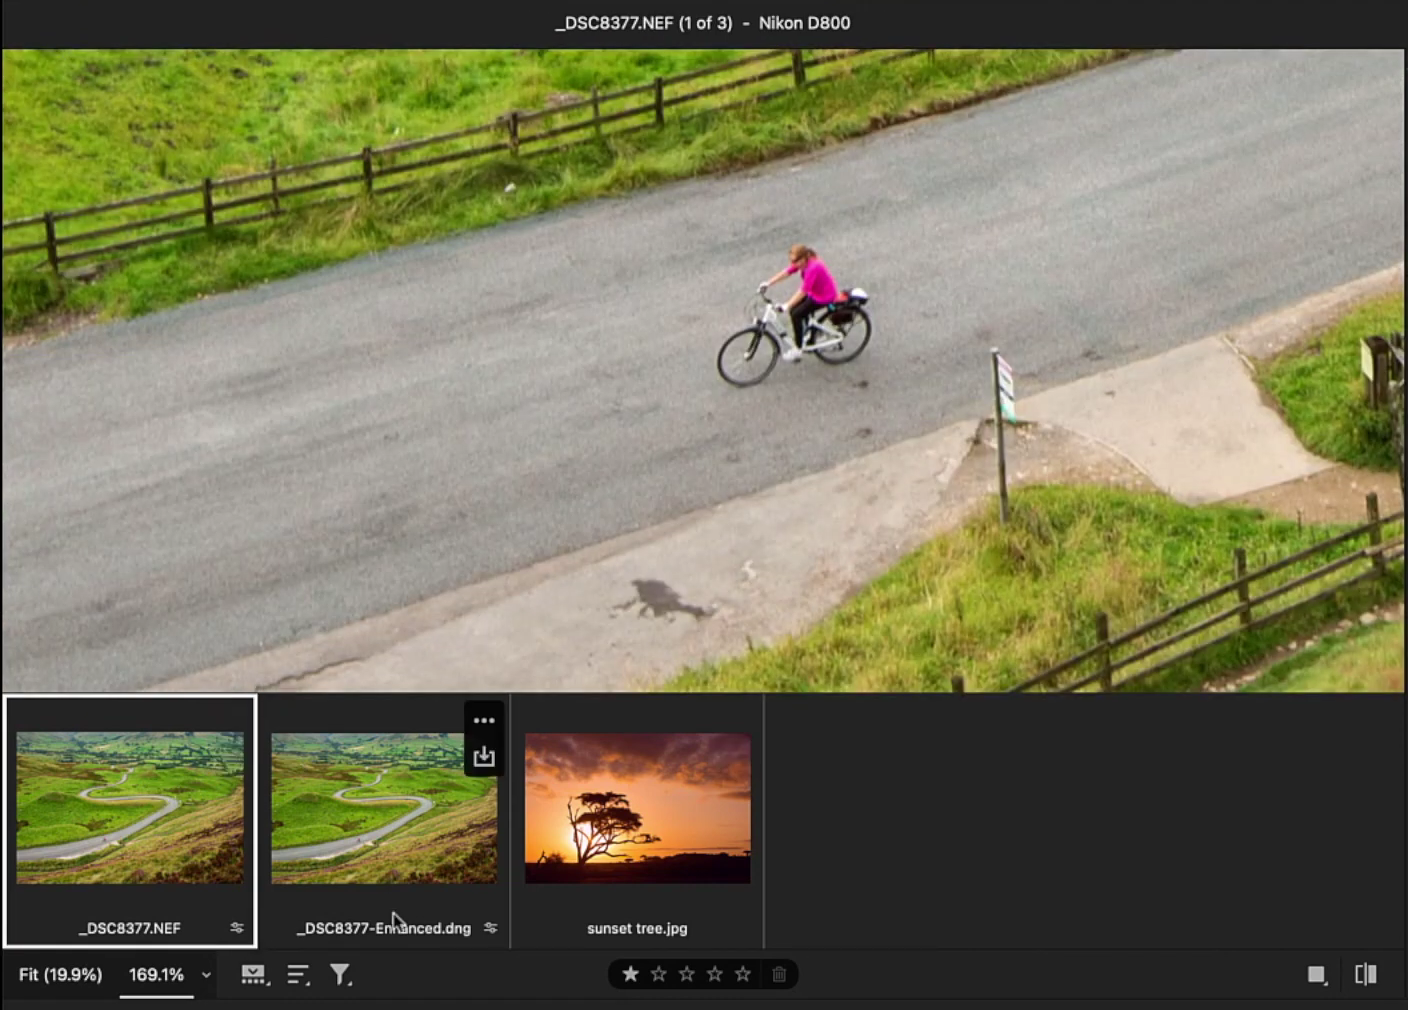
Task: Set rating to one star
Action: [x=630, y=974]
